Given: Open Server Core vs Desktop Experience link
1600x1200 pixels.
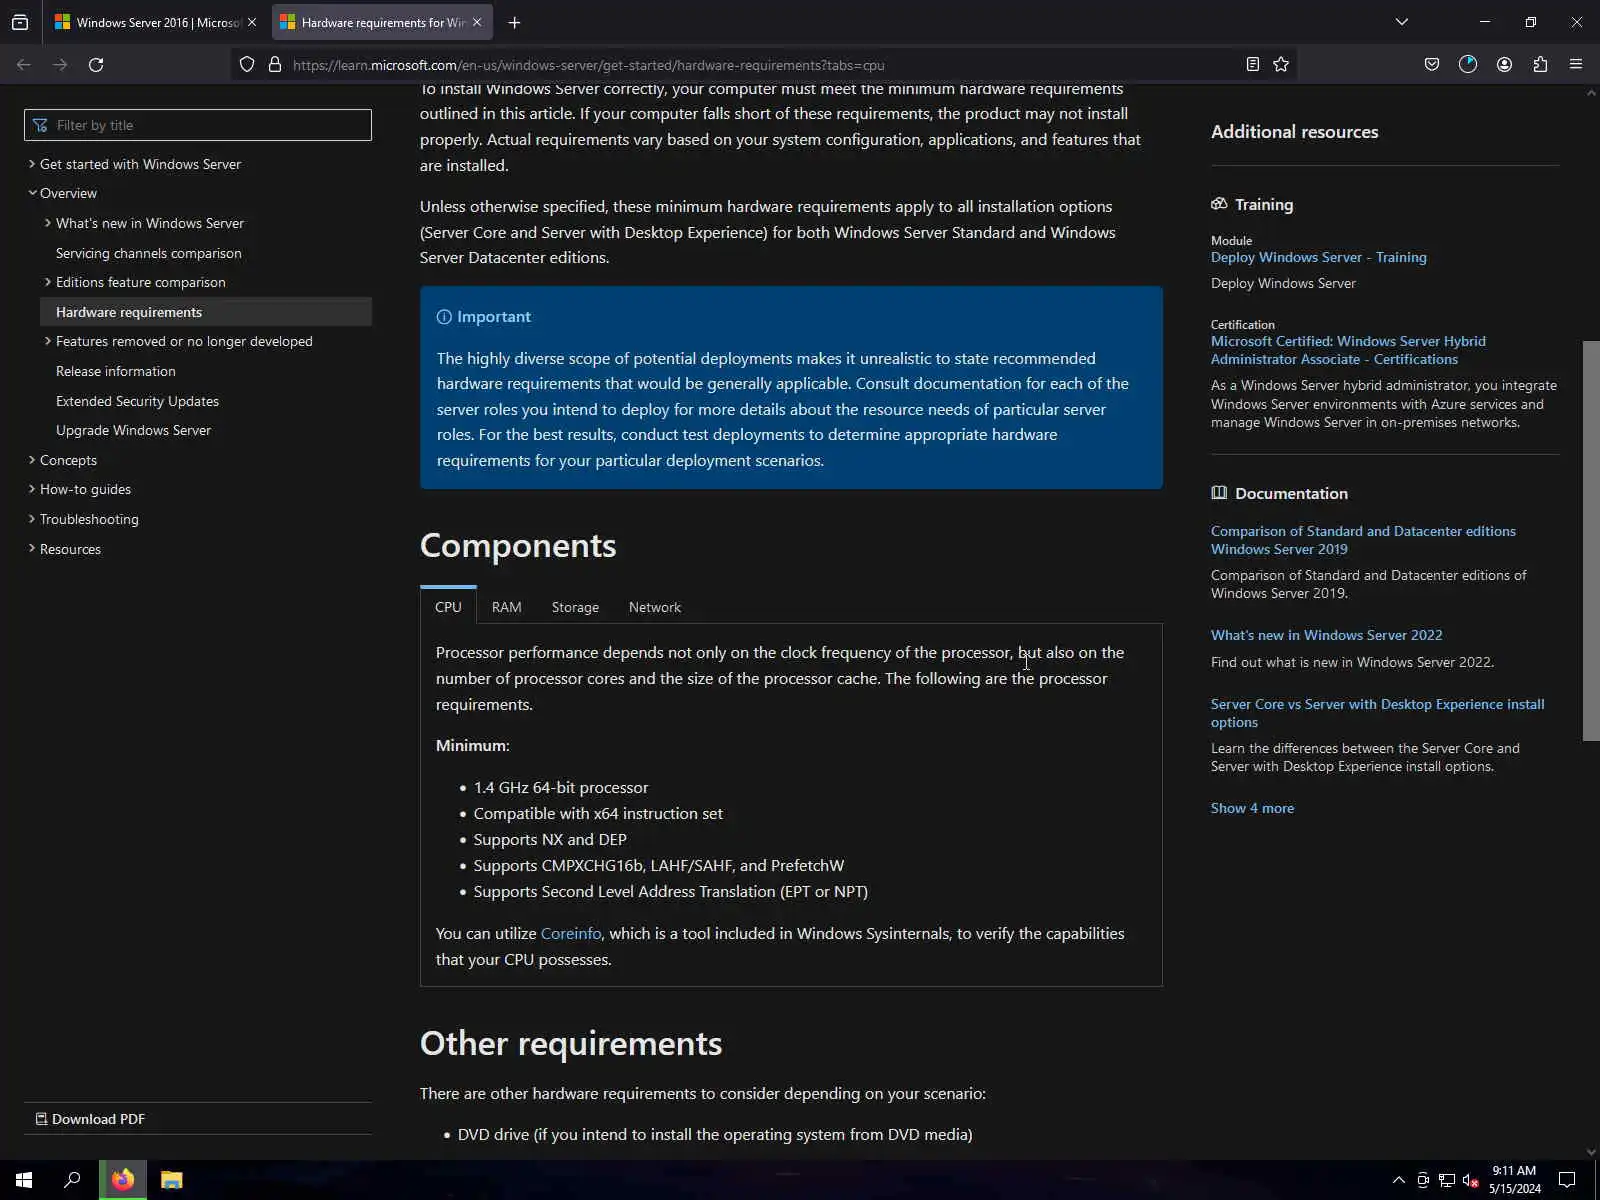Looking at the screenshot, I should click(1378, 713).
